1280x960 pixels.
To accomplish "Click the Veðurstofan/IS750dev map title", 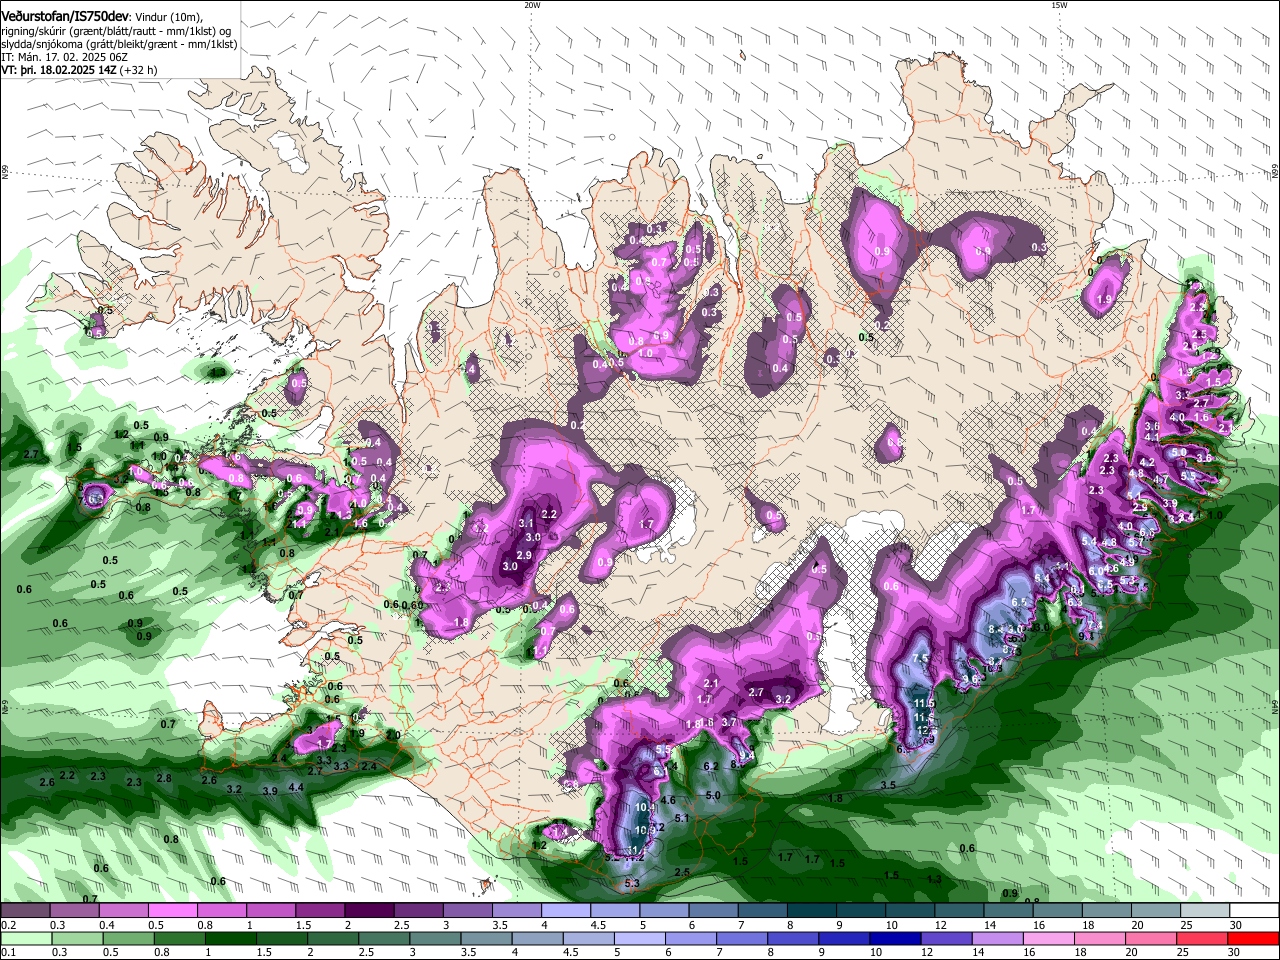I will (x=66, y=17).
